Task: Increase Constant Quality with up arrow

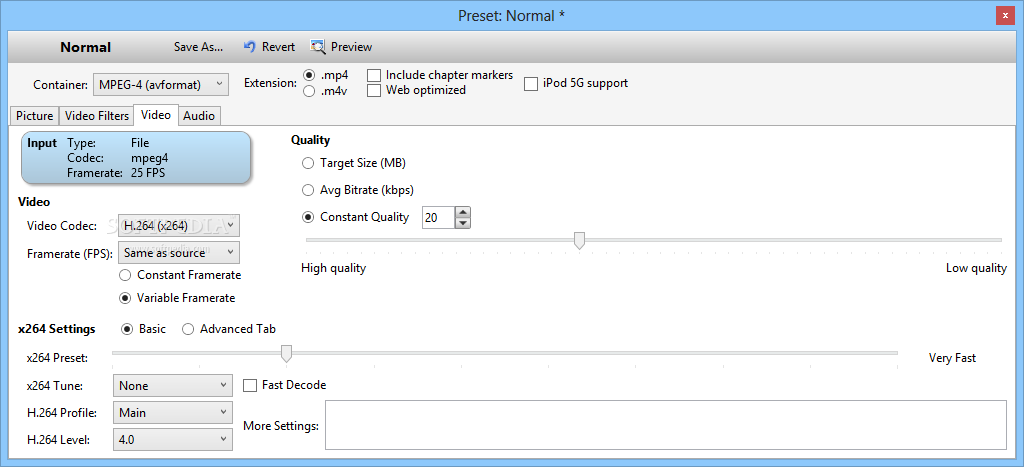Action: (462, 212)
